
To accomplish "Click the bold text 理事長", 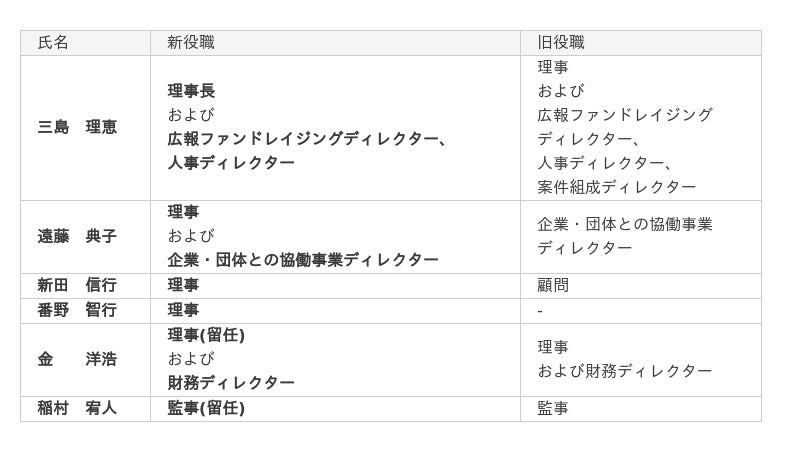I will pyautogui.click(x=191, y=91).
